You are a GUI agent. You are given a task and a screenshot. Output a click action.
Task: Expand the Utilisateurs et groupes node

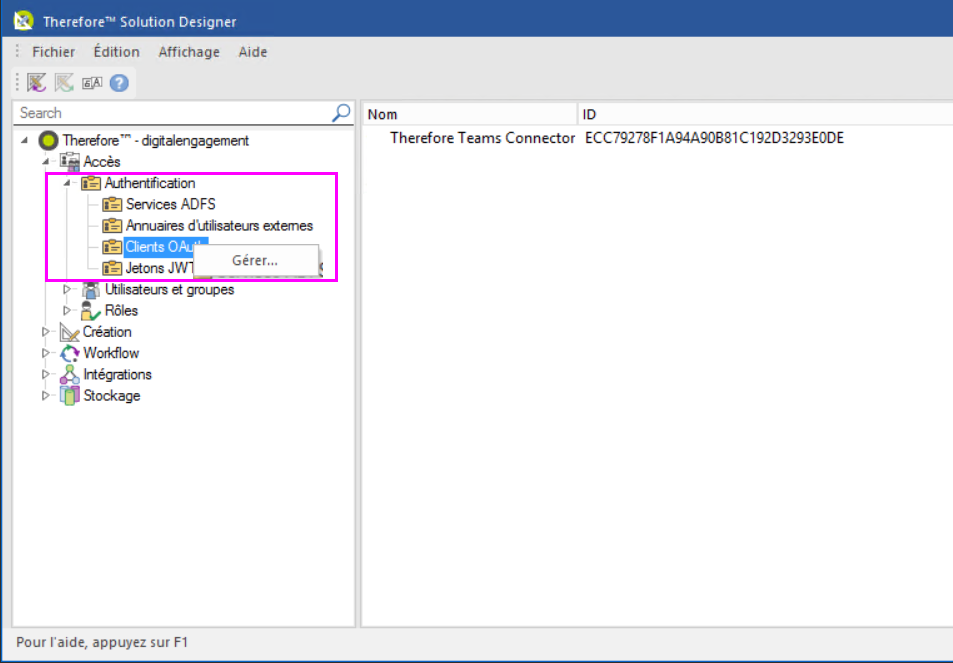67,289
